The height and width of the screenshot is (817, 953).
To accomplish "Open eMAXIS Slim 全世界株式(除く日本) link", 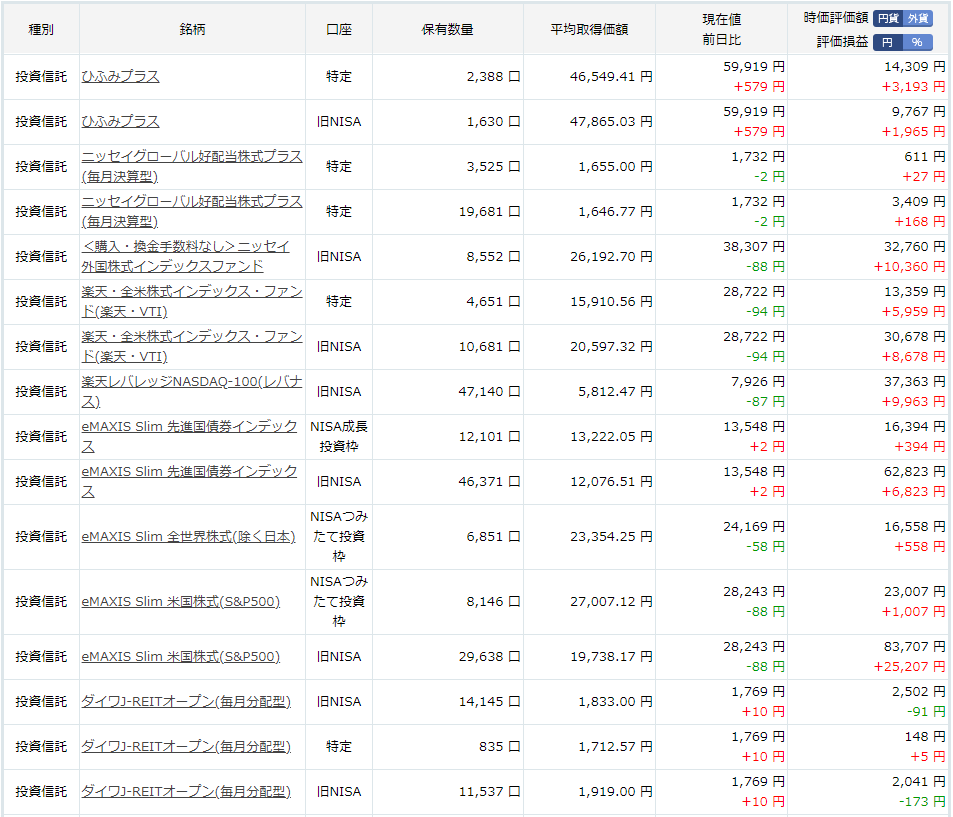I will click(x=188, y=537).
